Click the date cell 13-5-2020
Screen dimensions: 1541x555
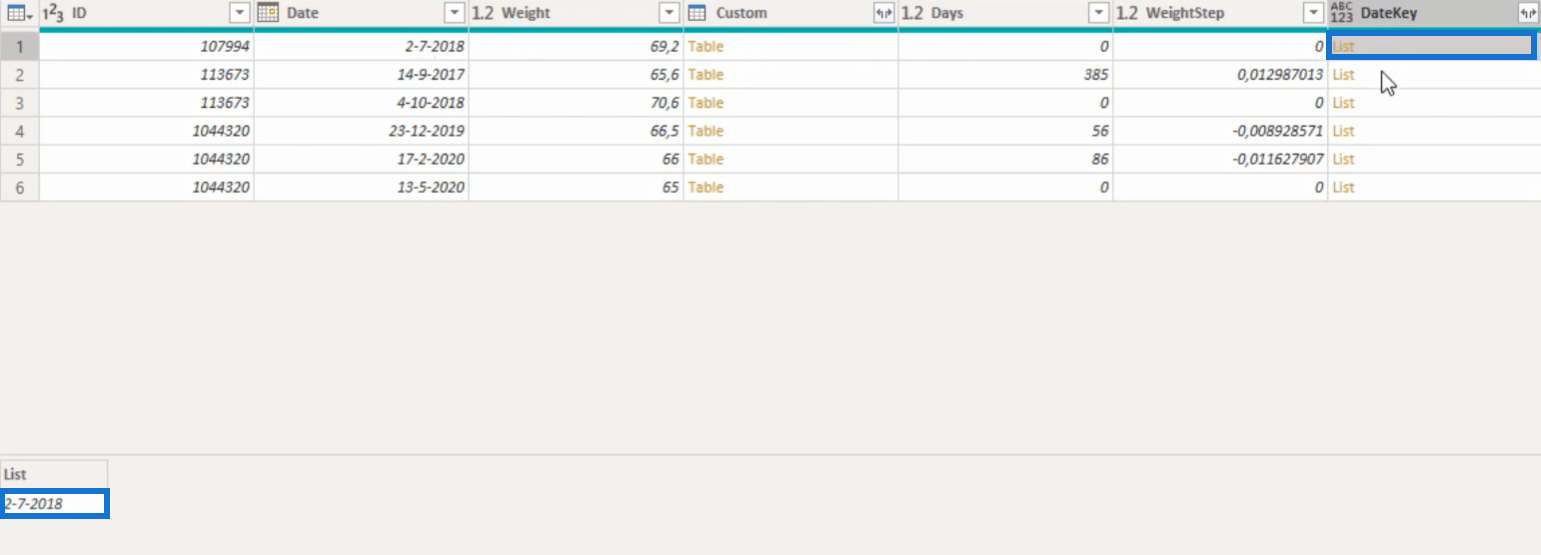click(x=362, y=187)
